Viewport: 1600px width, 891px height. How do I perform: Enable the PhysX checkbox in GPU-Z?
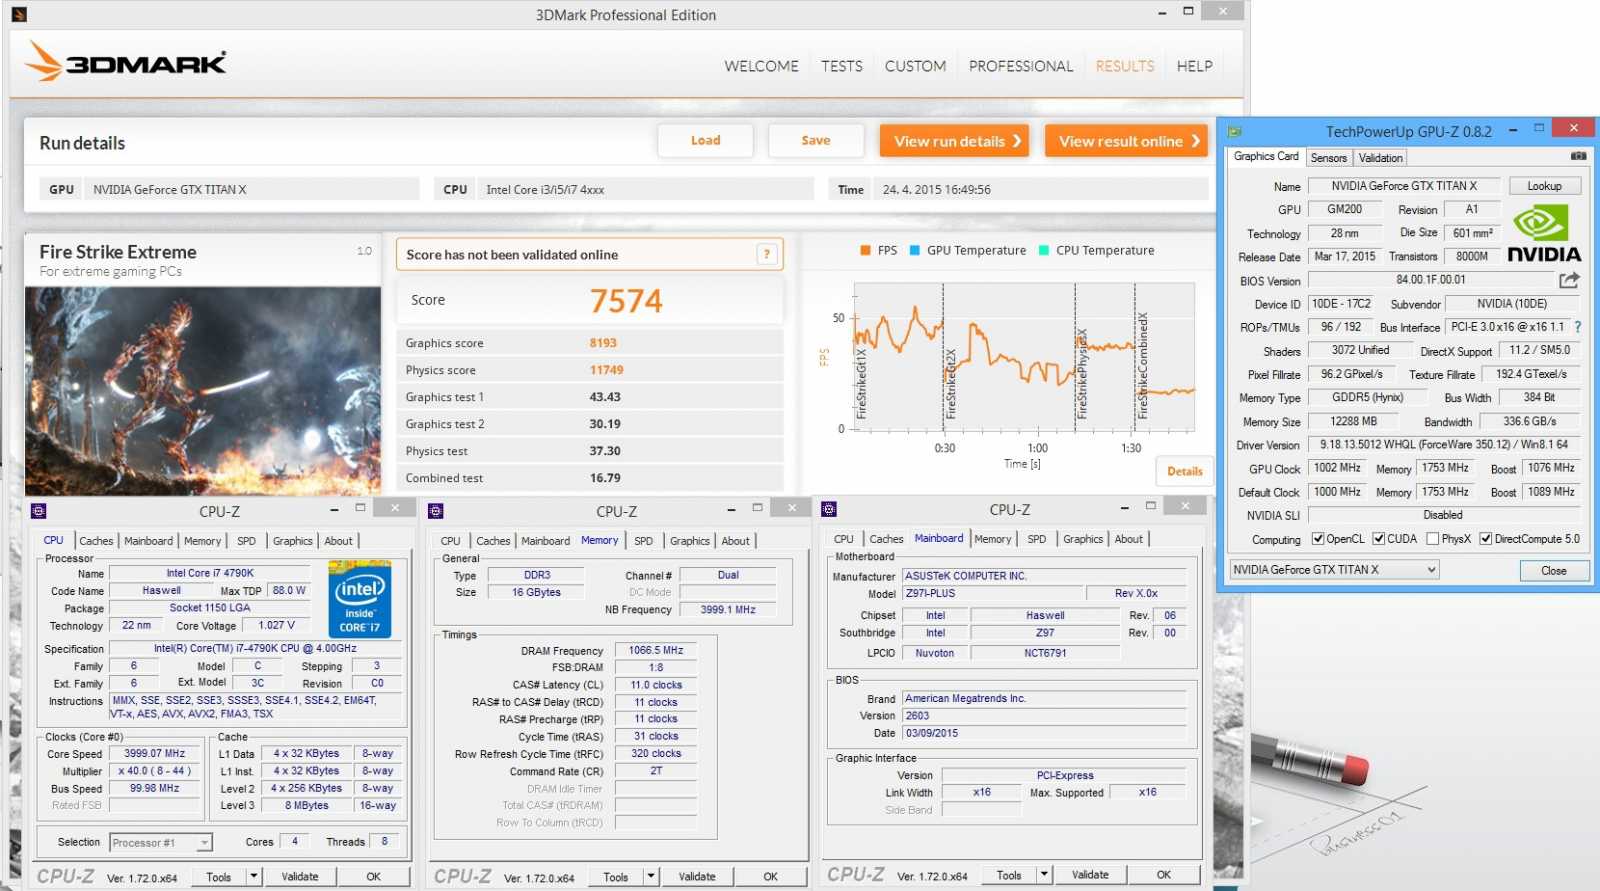point(1433,539)
